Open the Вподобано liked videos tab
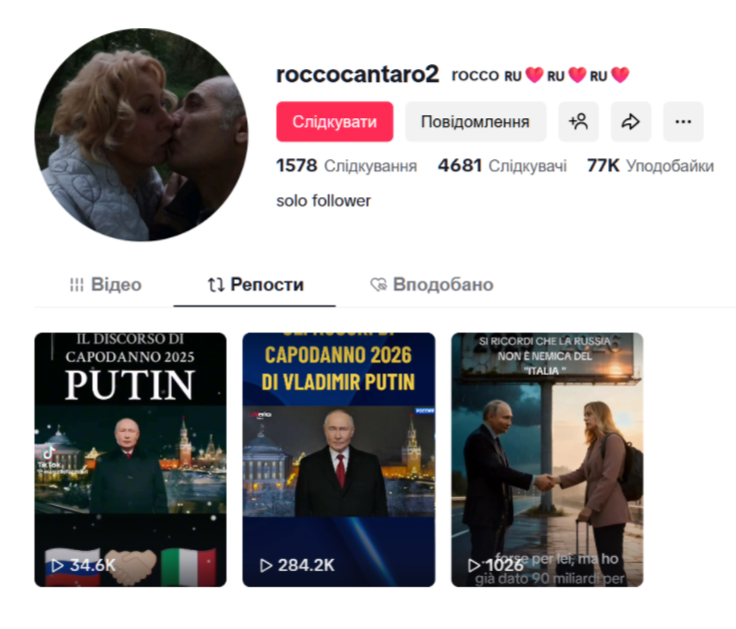This screenshot has height=629, width=736. pos(431,285)
